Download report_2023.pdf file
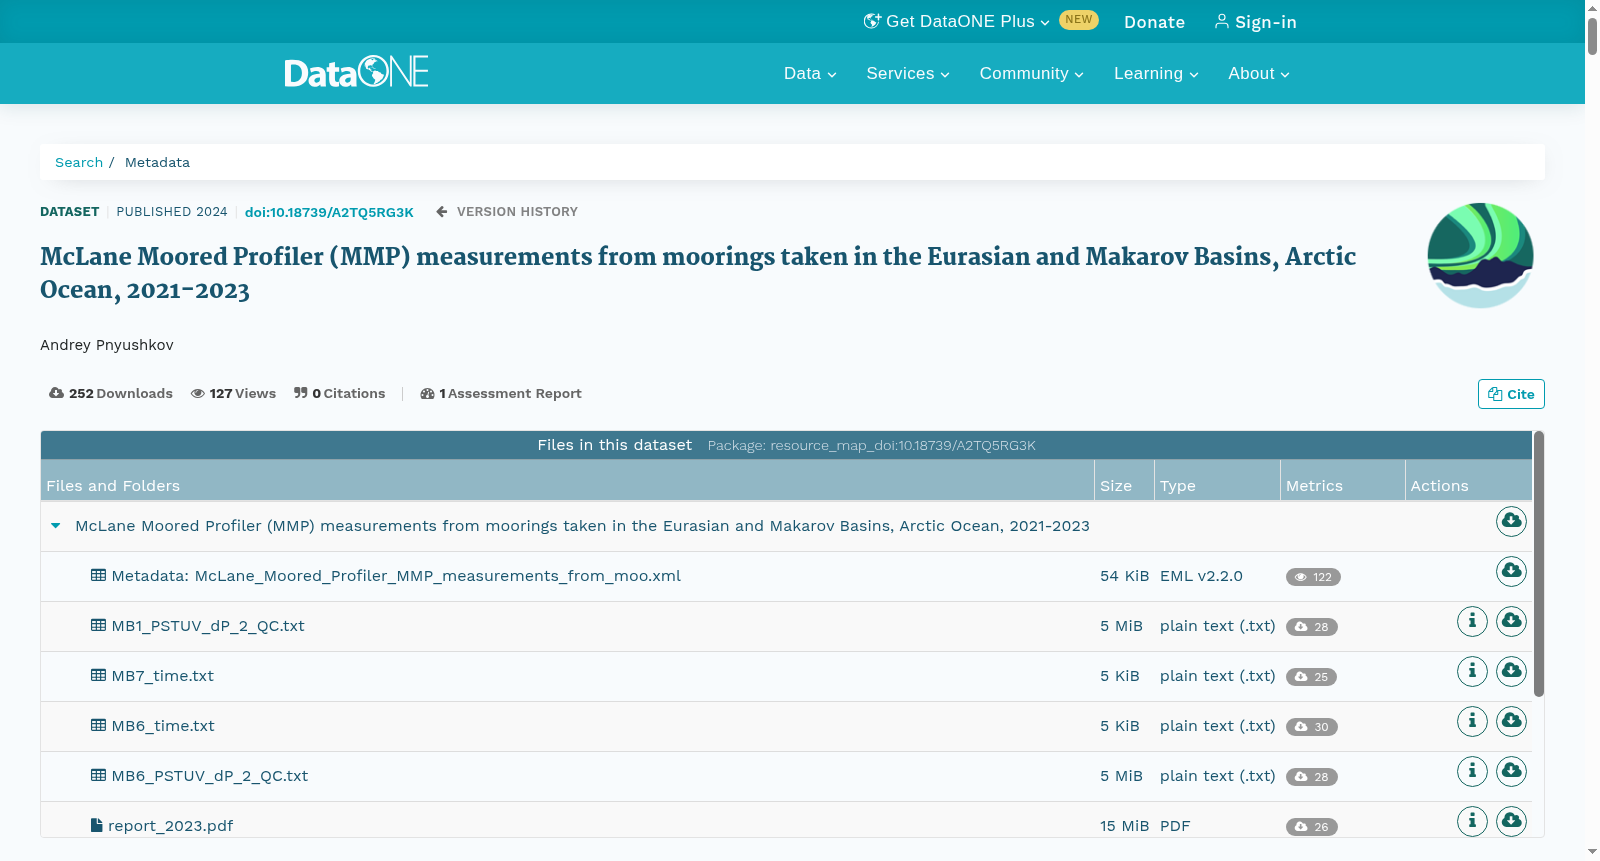This screenshot has height=861, width=1600. (x=1511, y=821)
